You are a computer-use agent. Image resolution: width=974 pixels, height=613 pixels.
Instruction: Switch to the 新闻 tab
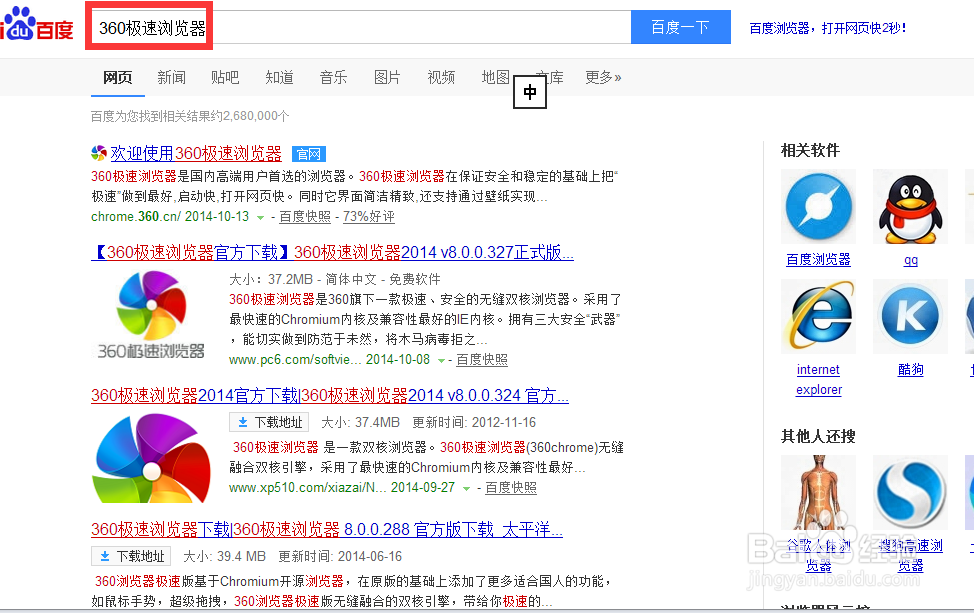171,78
